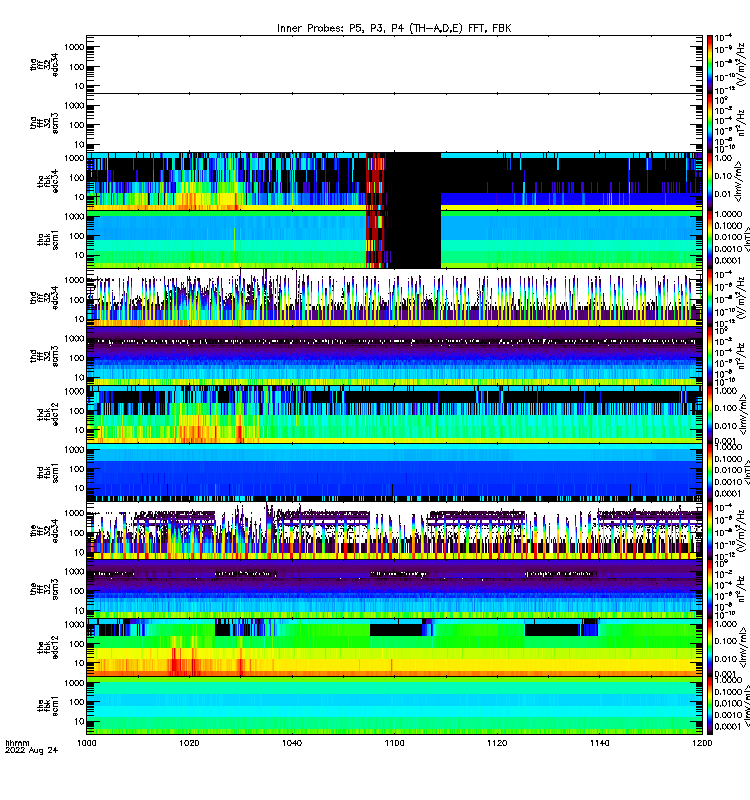
Task: Click the 1200 time axis tick label
Action: coord(702,743)
